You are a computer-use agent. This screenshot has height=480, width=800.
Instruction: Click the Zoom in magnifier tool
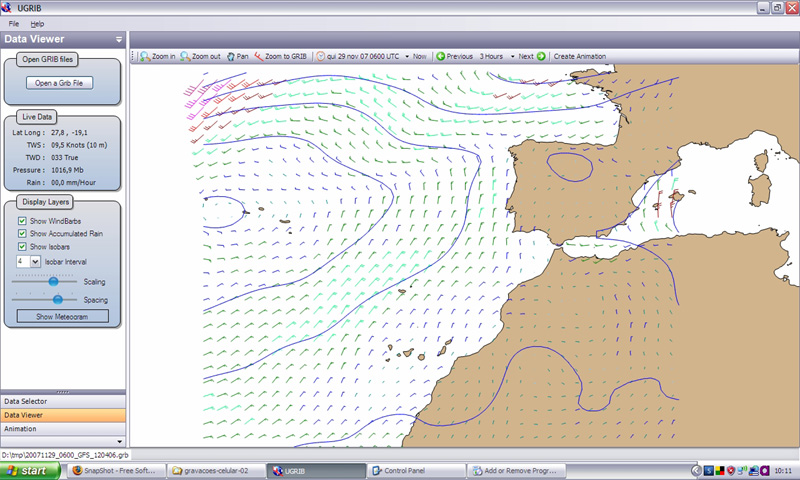(x=158, y=56)
